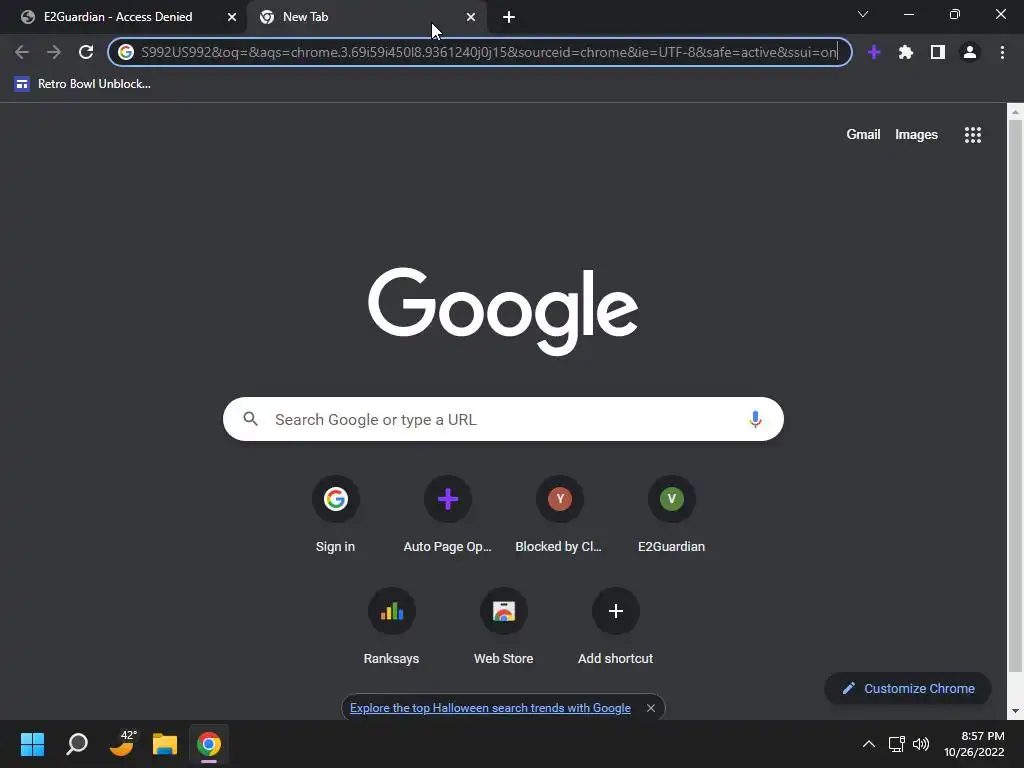Open Chrome three-dot menu
The height and width of the screenshot is (768, 1024).
point(1002,52)
